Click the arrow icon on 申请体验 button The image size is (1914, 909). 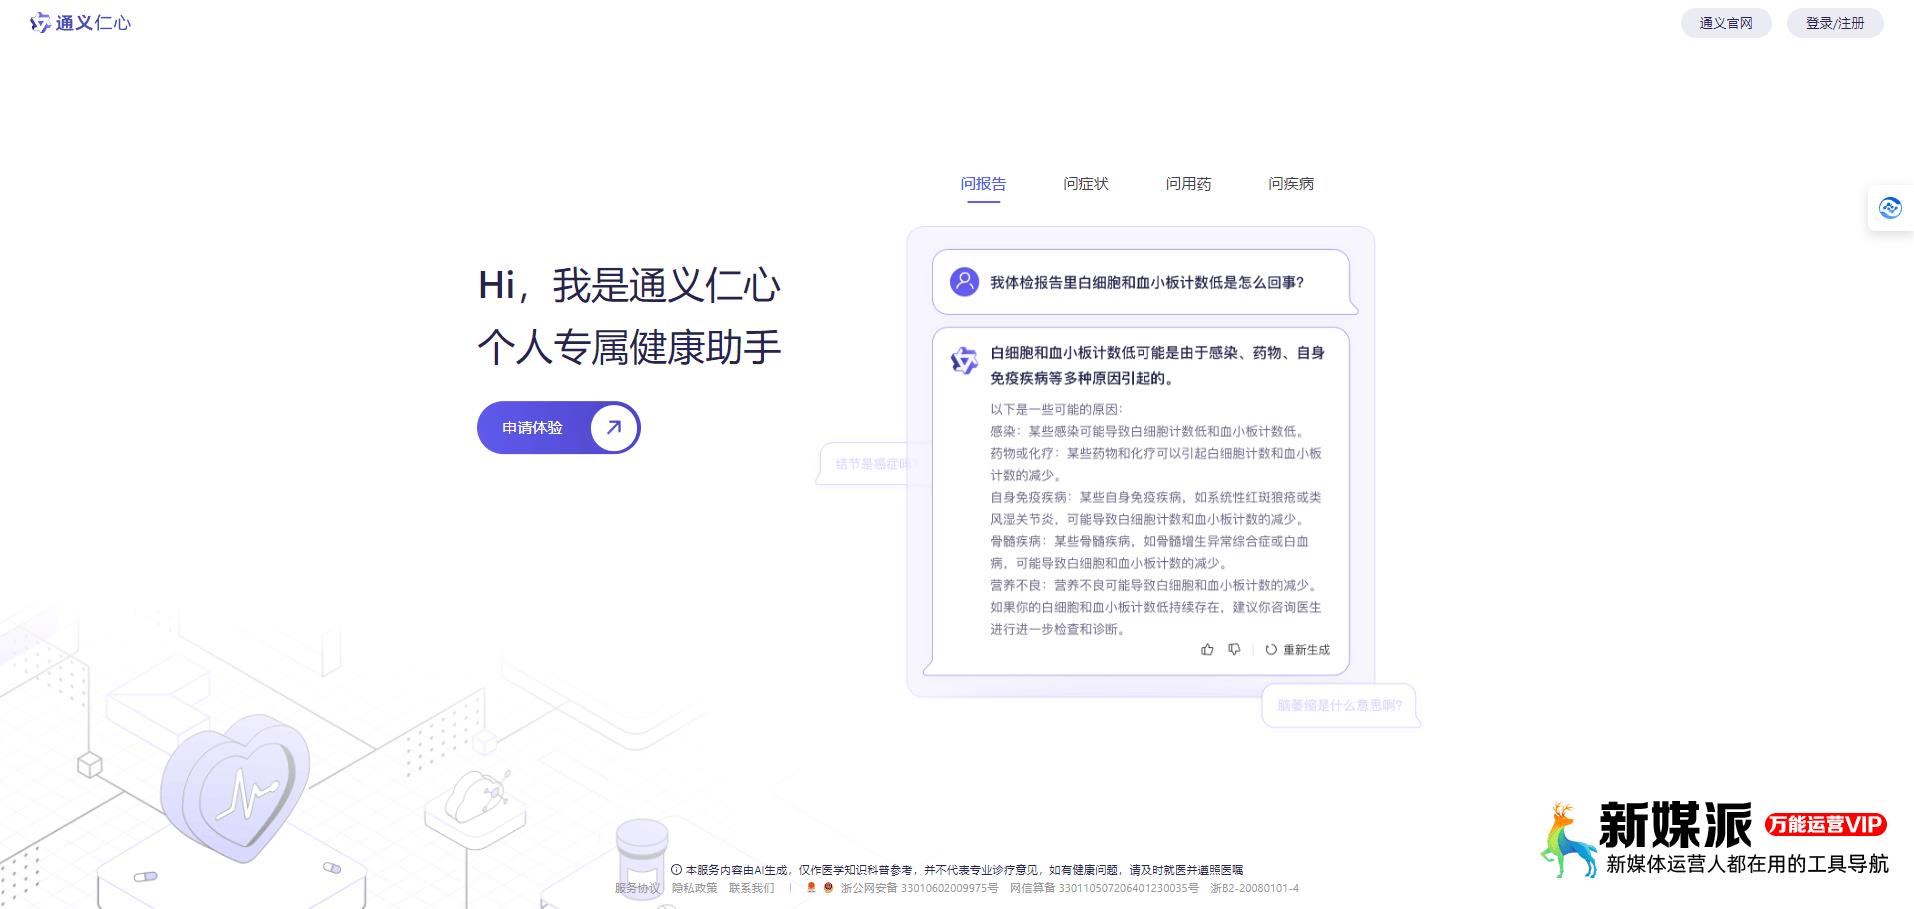pos(612,427)
